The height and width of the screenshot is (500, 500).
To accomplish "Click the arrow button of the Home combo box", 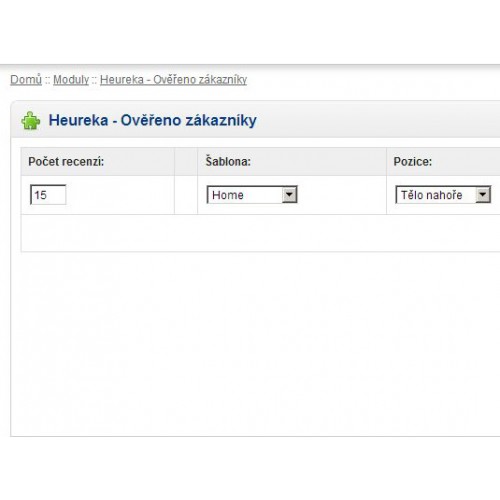I will [289, 195].
